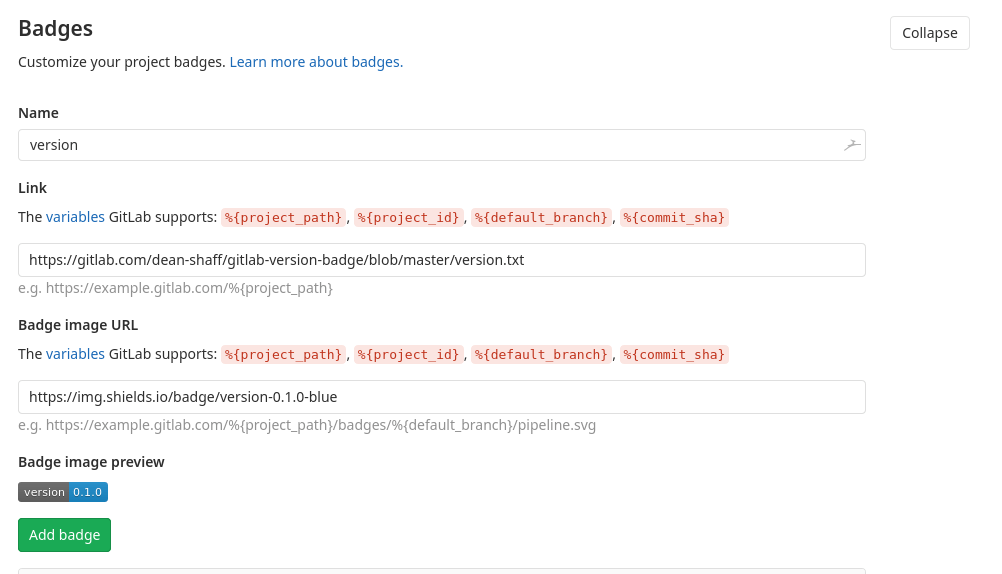Image resolution: width=1002 pixels, height=574 pixels.
Task: Open variables link under Badge image URL
Action: [x=75, y=354]
